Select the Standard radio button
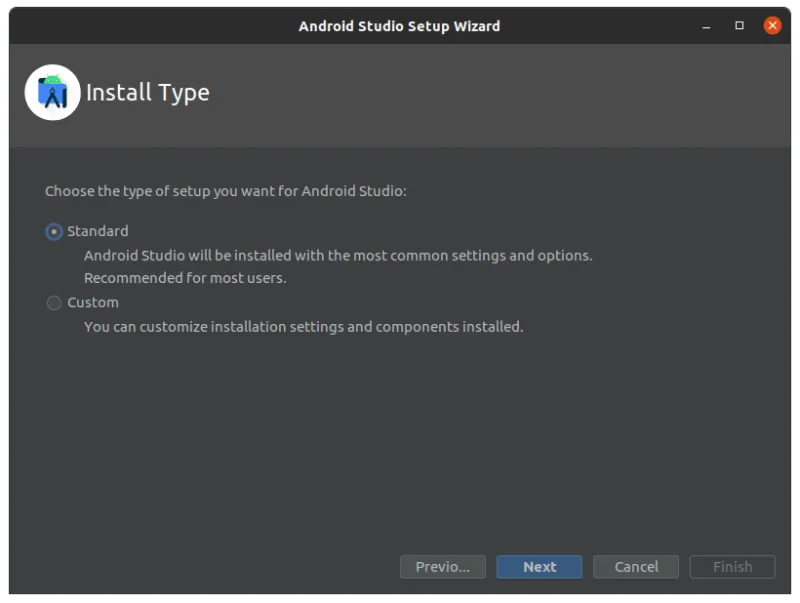 [54, 232]
